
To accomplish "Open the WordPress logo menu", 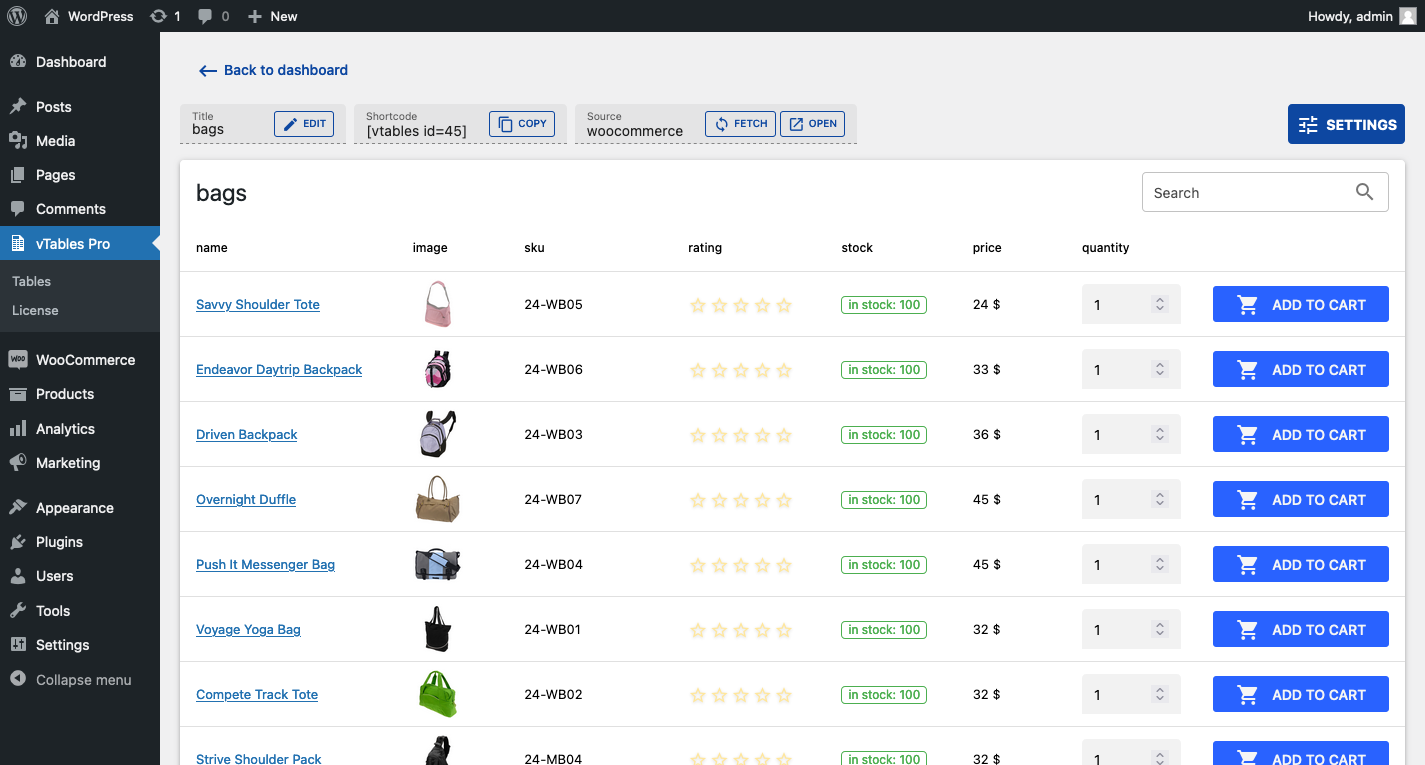I will [x=18, y=16].
